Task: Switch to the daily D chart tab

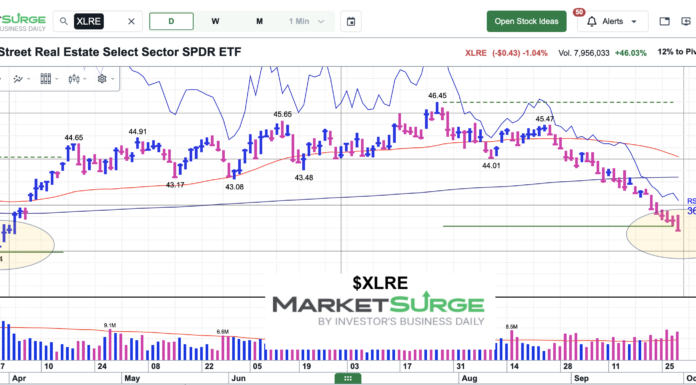Action: tap(171, 21)
